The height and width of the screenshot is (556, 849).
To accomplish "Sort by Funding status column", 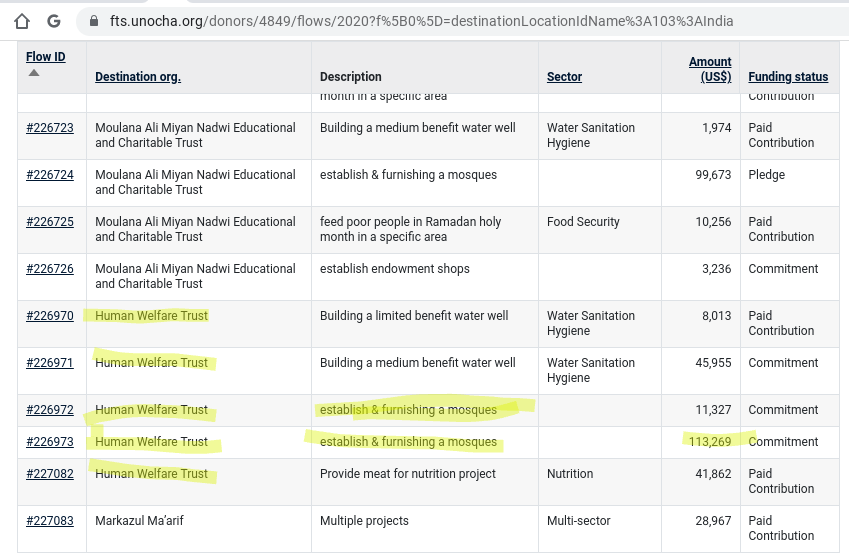I will (788, 77).
